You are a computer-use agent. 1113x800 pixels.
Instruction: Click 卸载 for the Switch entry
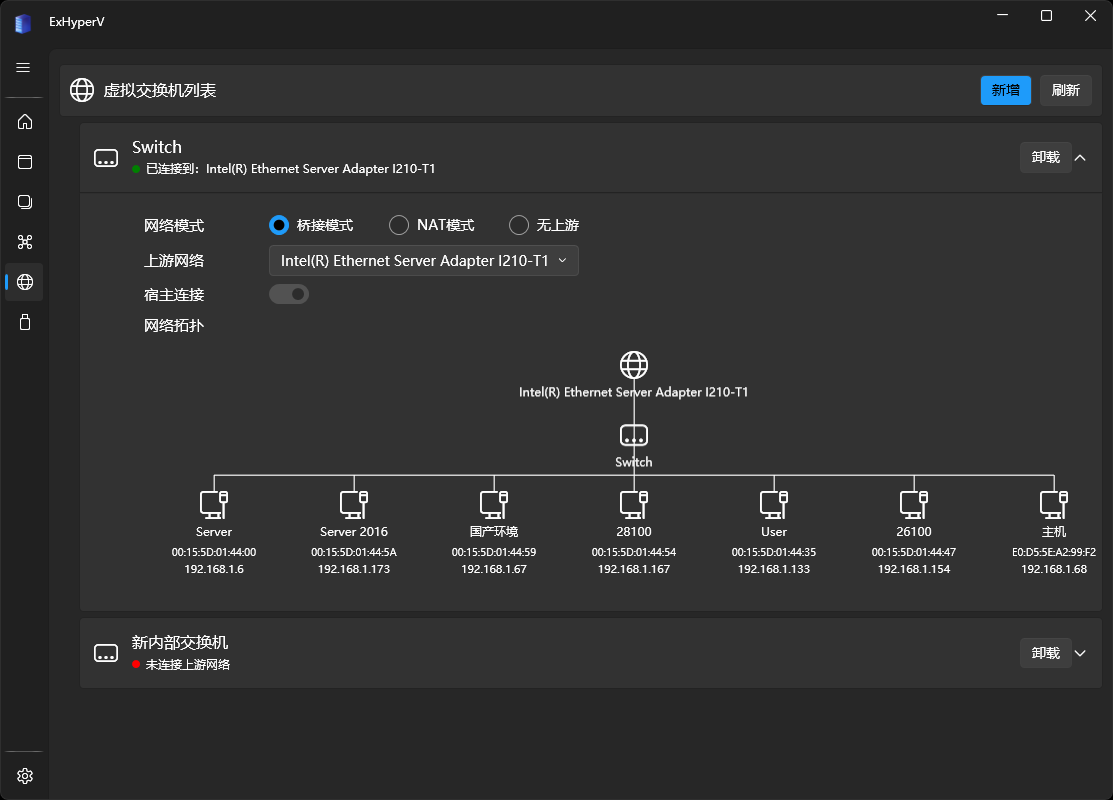coord(1045,157)
